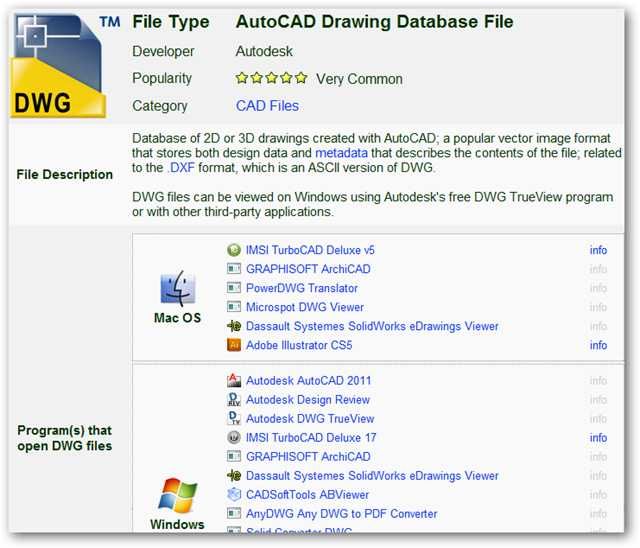Viewport: 640px width, 548px height.
Task: Open Adobe Illustrator CS5 link
Action: (299, 345)
